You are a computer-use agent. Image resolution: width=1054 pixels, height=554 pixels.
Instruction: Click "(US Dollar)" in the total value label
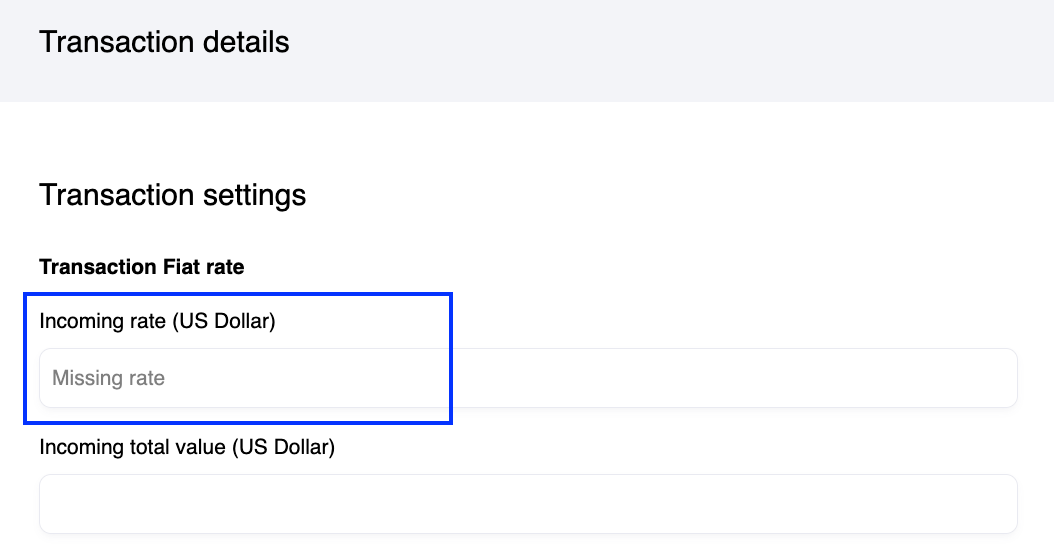click(282, 447)
